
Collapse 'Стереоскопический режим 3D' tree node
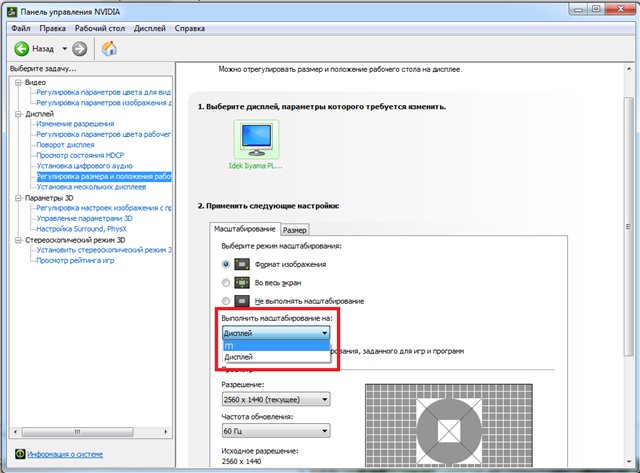click(x=18, y=240)
